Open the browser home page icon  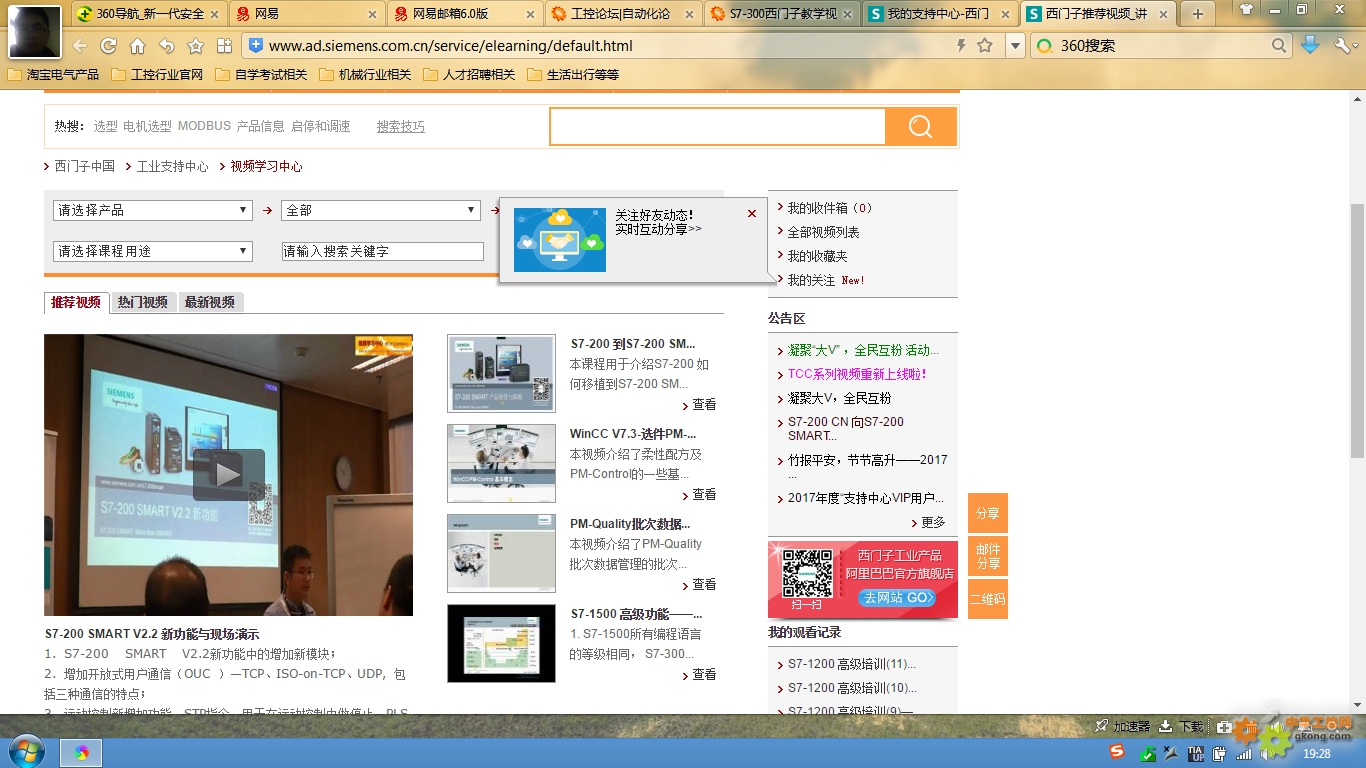click(137, 46)
